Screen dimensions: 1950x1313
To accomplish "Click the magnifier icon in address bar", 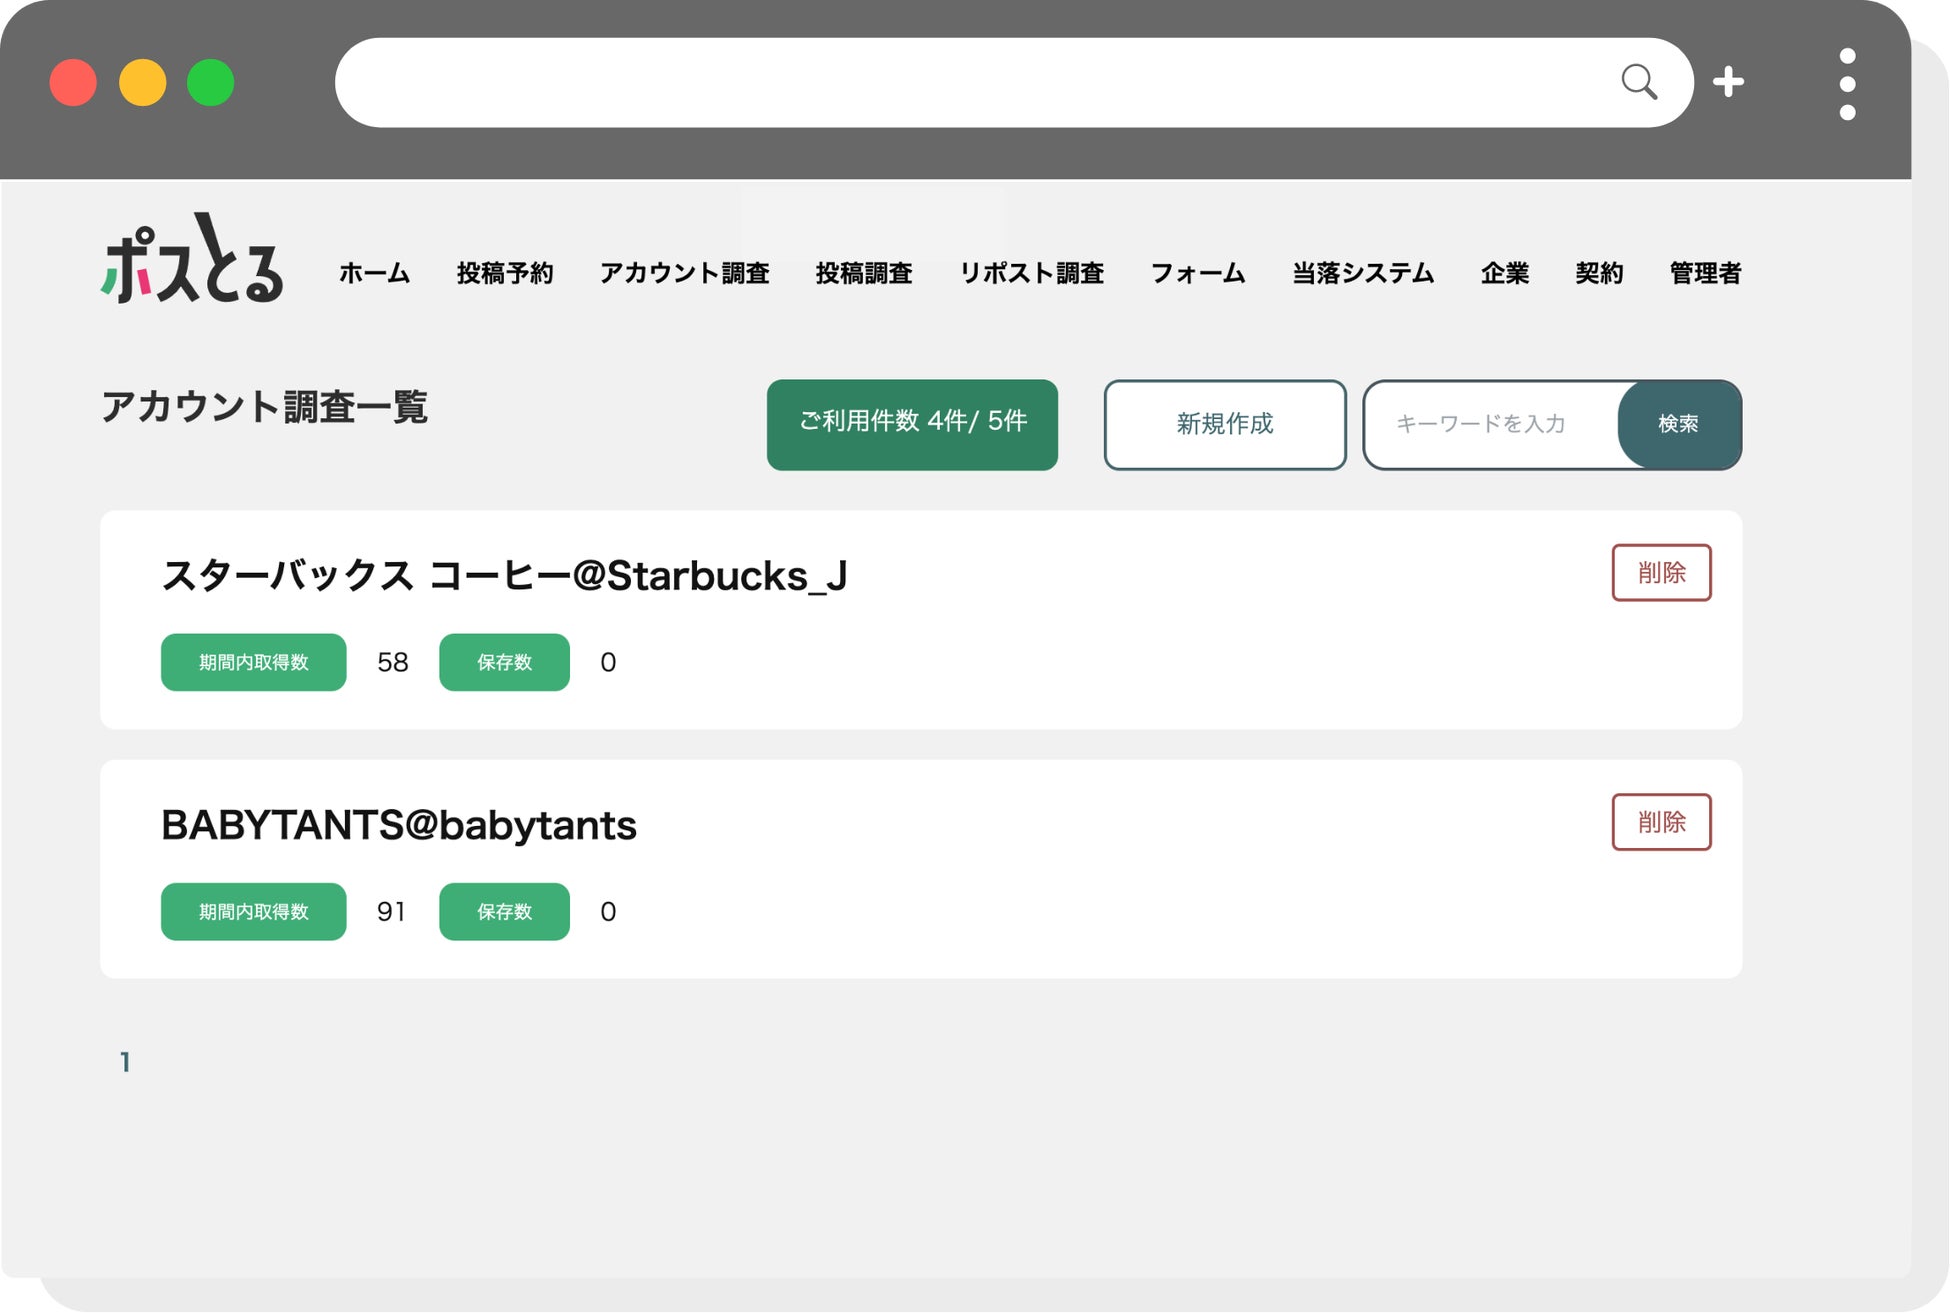I will (x=1638, y=82).
